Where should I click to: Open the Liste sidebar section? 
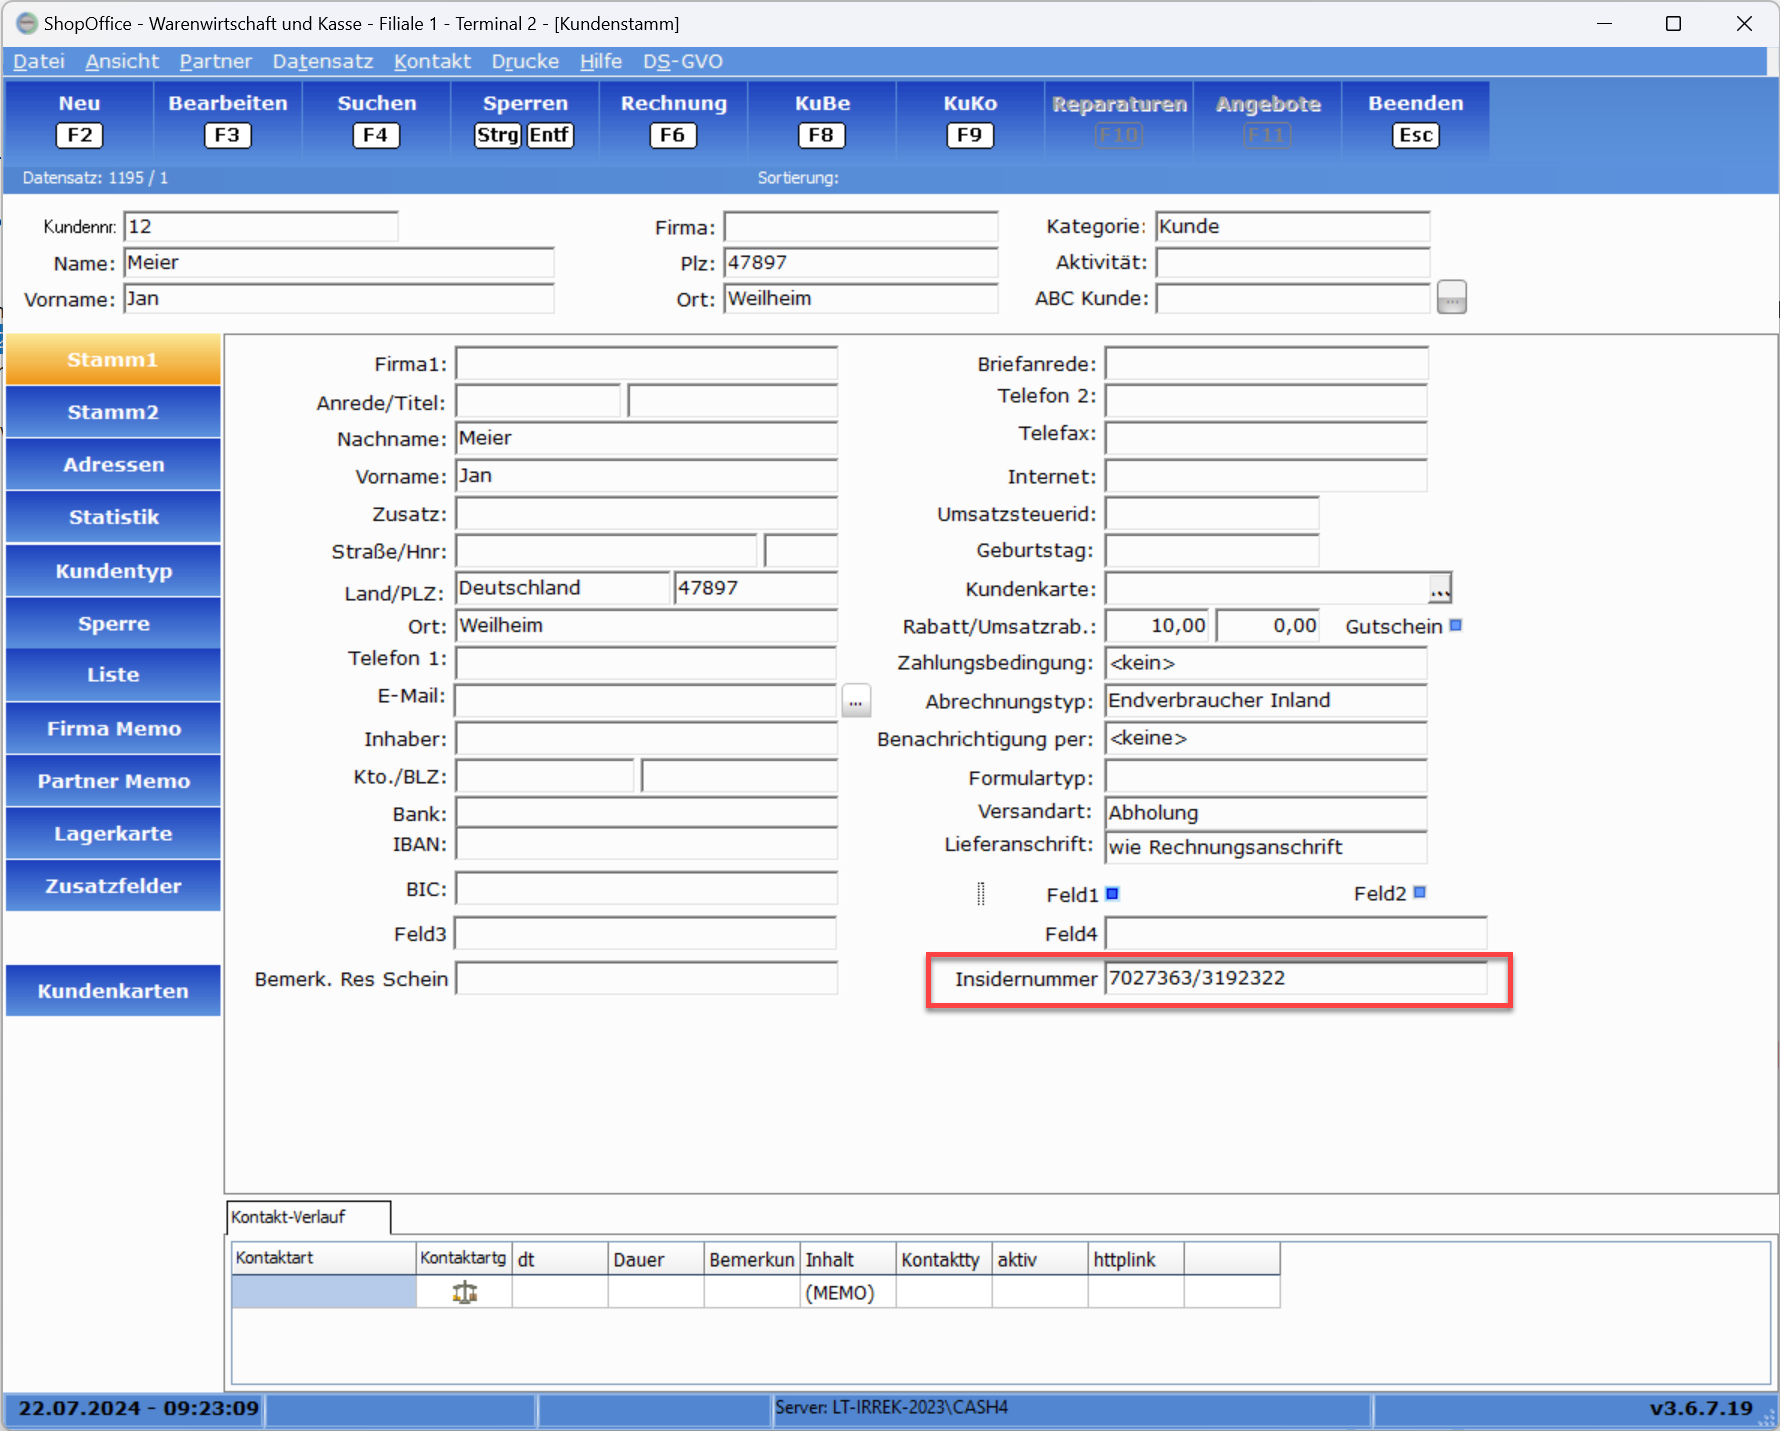click(113, 675)
